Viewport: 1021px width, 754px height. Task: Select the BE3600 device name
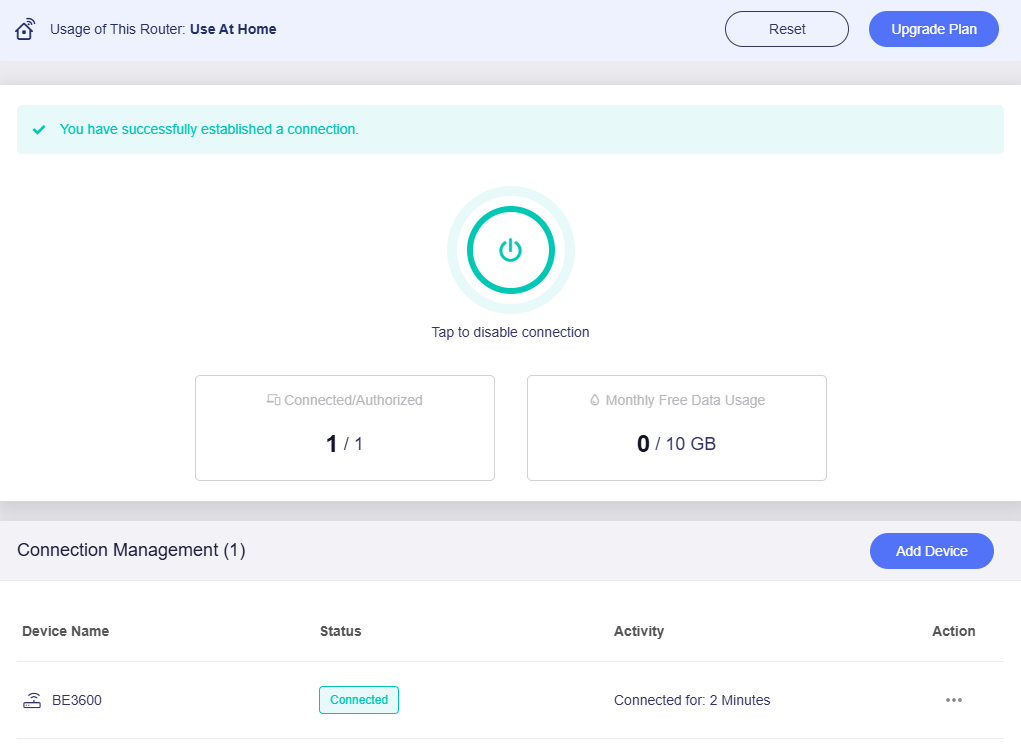pyautogui.click(x=77, y=700)
